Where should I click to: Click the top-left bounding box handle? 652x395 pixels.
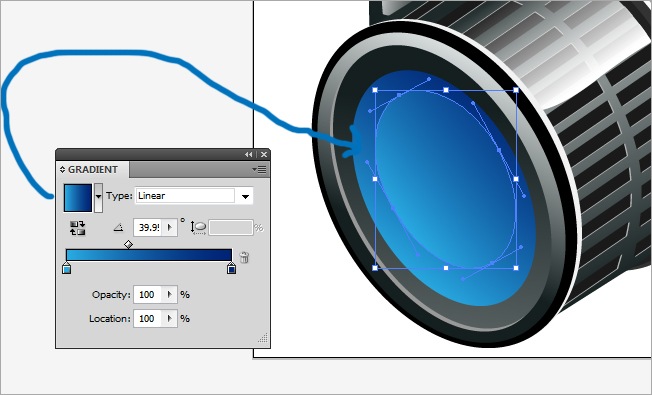(x=375, y=90)
